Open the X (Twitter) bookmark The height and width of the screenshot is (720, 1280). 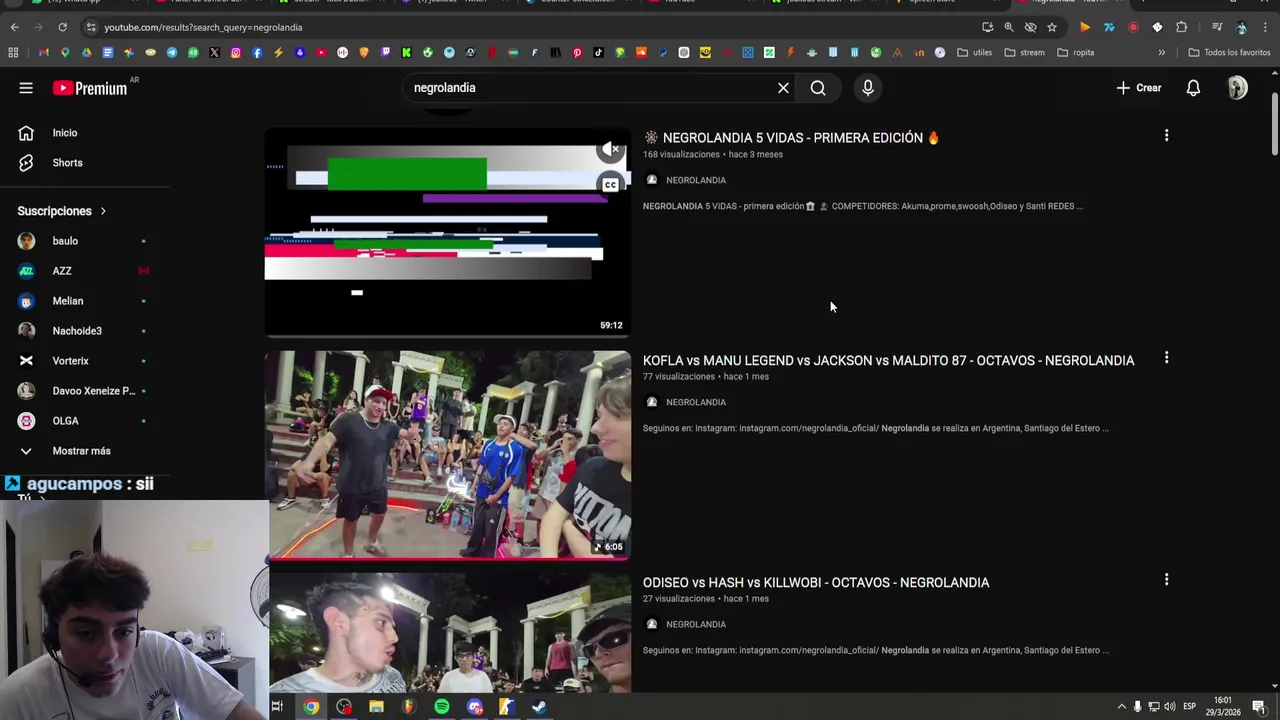pos(214,52)
